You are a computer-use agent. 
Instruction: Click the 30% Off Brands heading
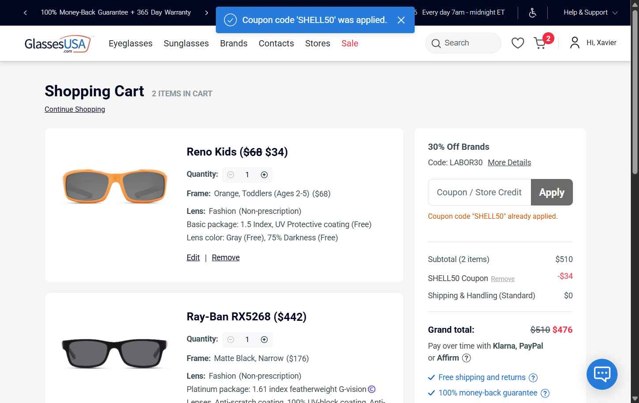pyautogui.click(x=458, y=147)
